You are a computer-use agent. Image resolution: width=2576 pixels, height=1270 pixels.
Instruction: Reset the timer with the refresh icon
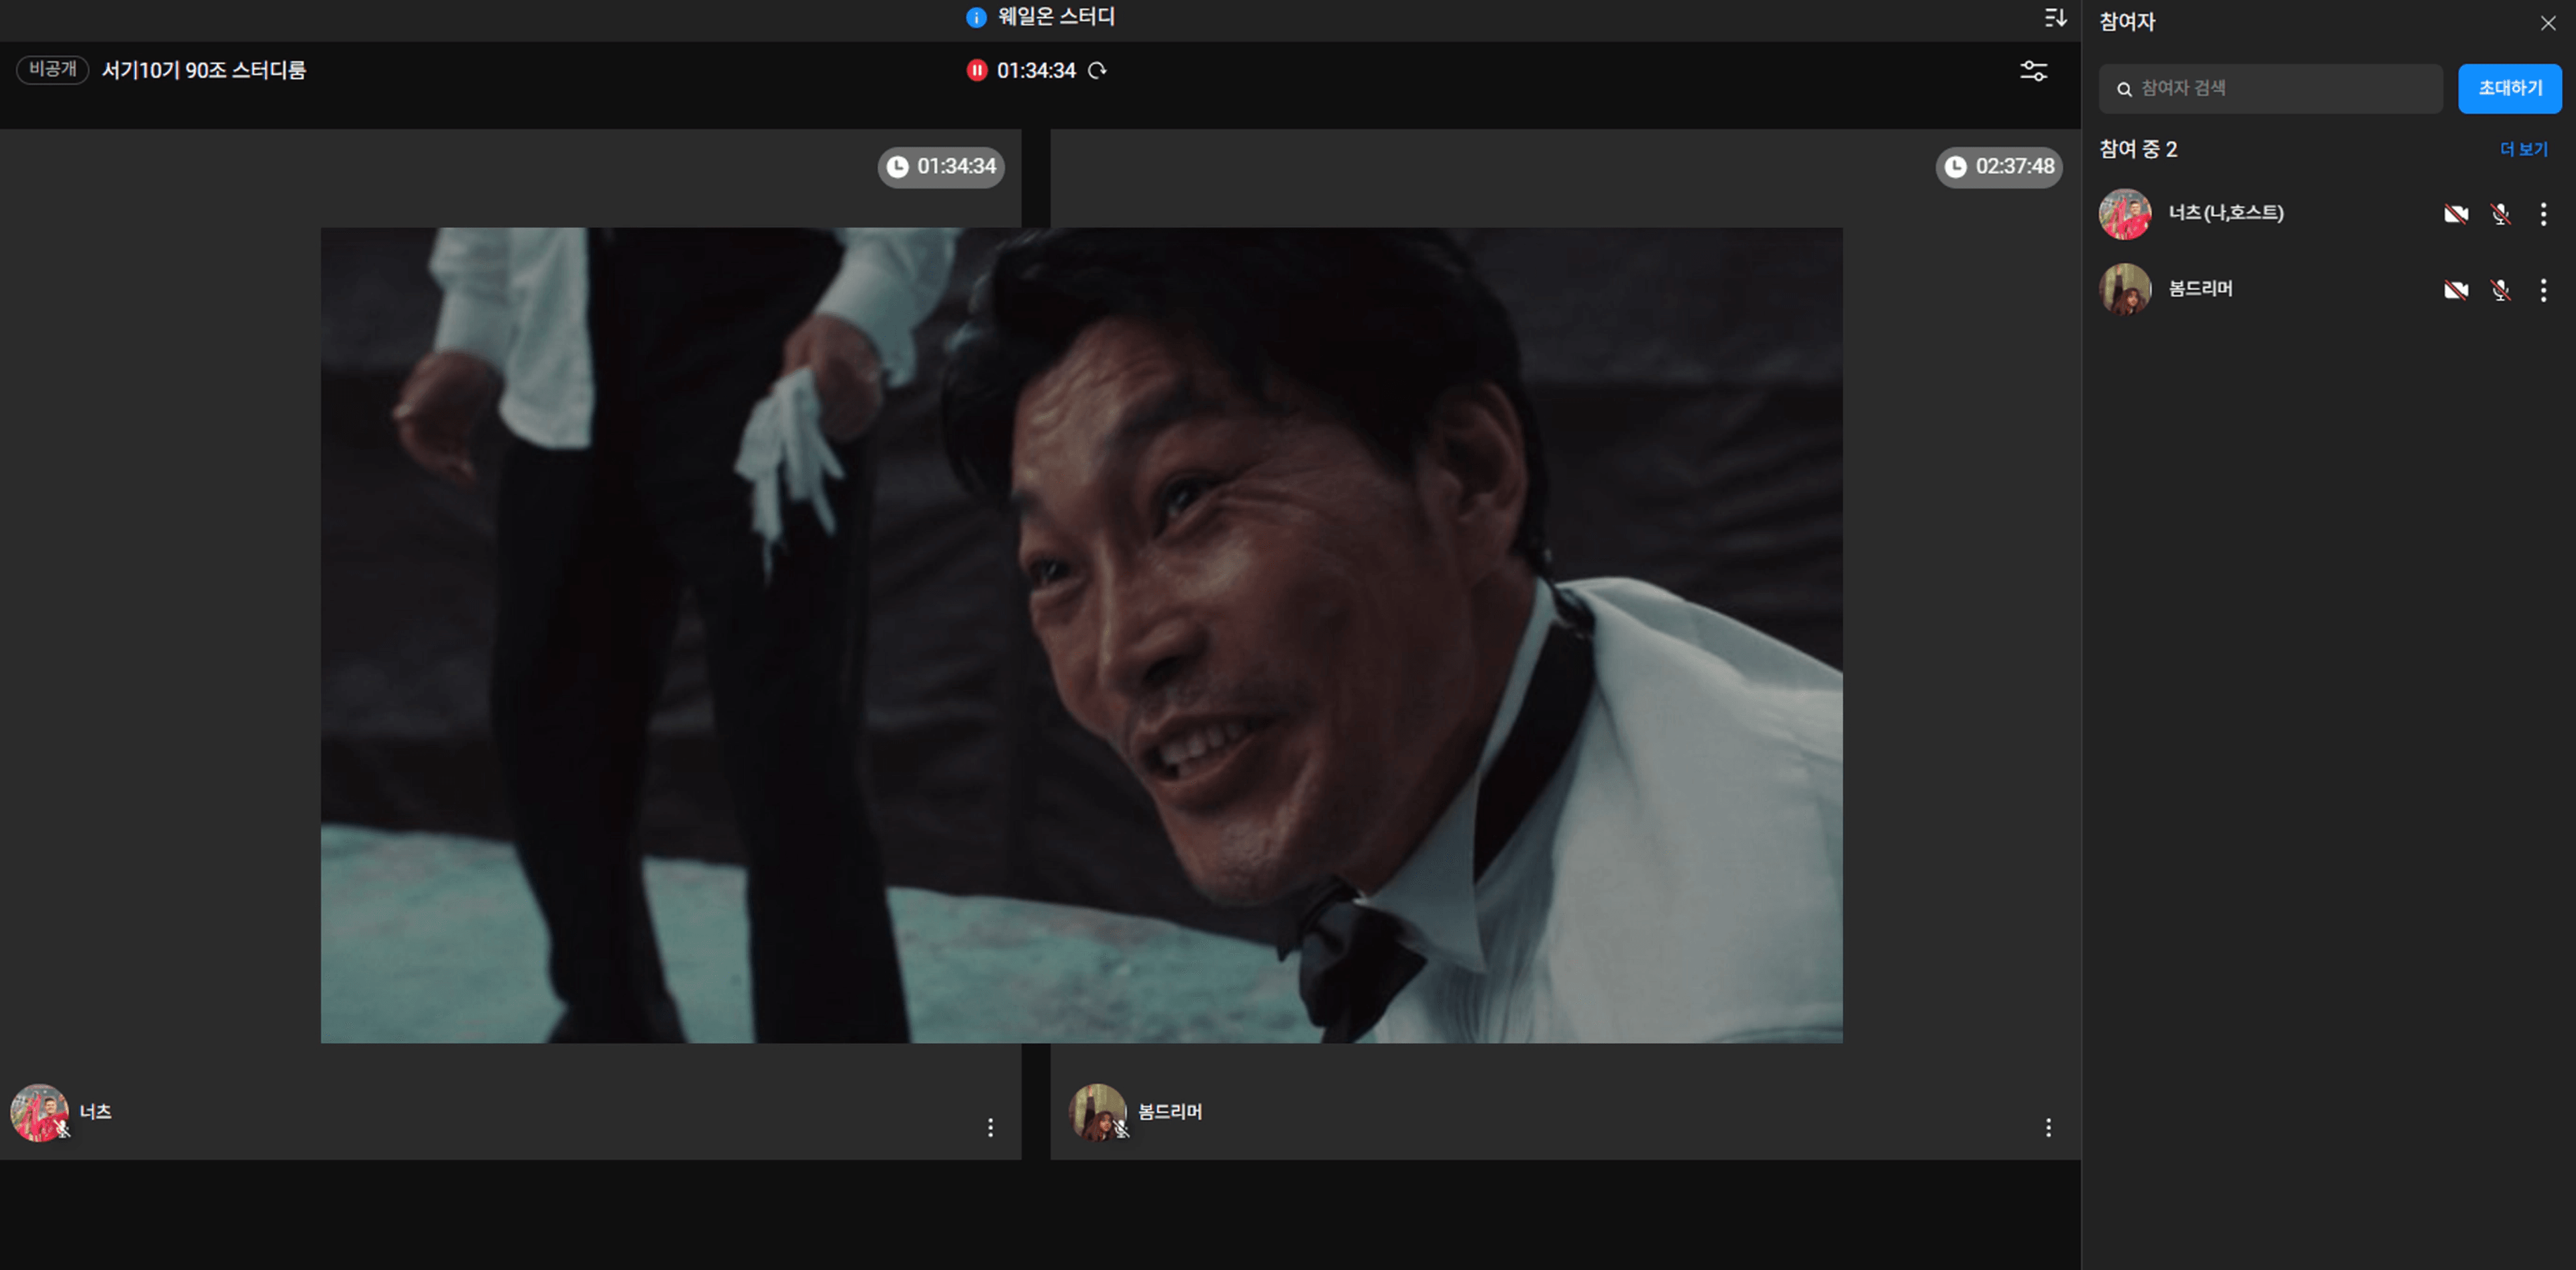point(1097,70)
